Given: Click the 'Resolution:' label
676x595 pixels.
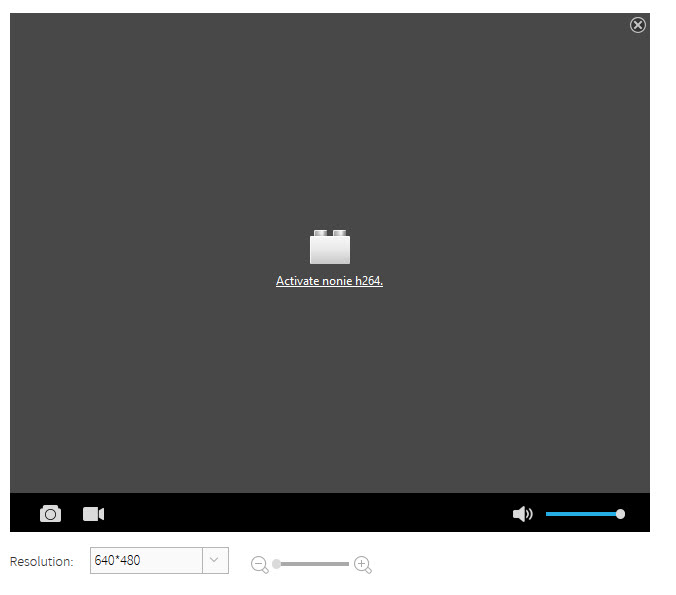Looking at the screenshot, I should coord(41,562).
